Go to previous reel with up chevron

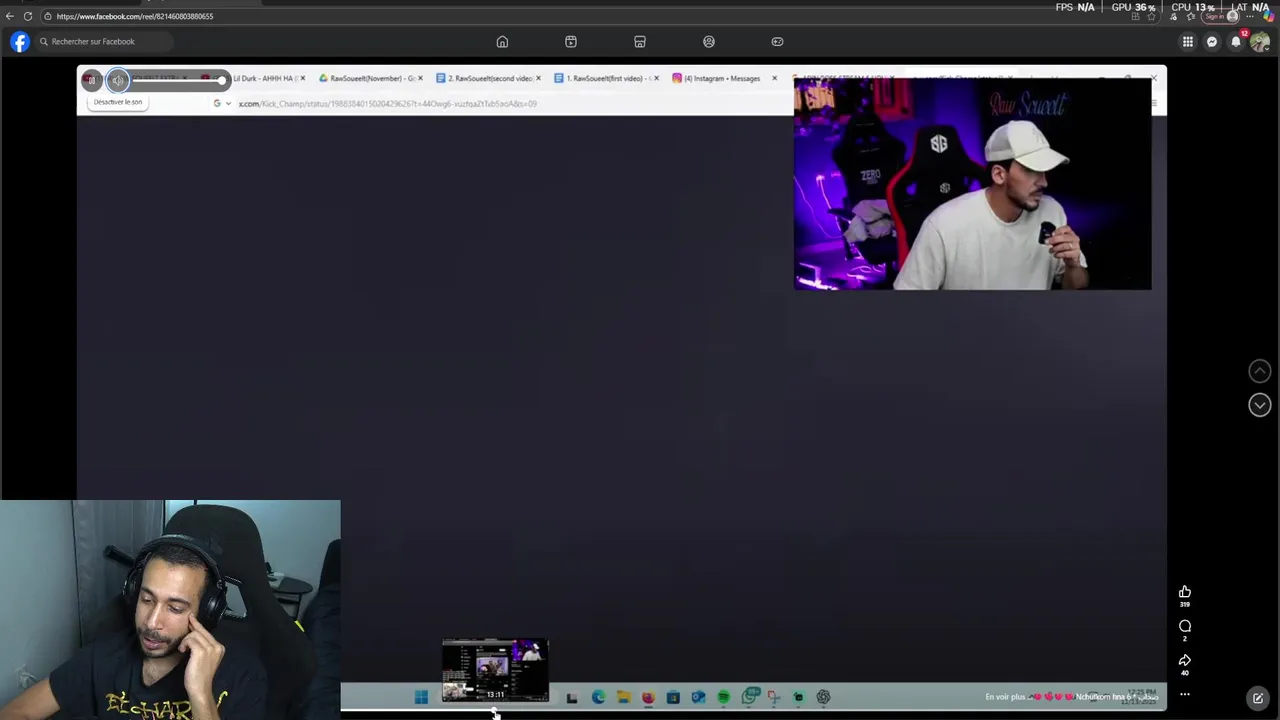[x=1259, y=371]
